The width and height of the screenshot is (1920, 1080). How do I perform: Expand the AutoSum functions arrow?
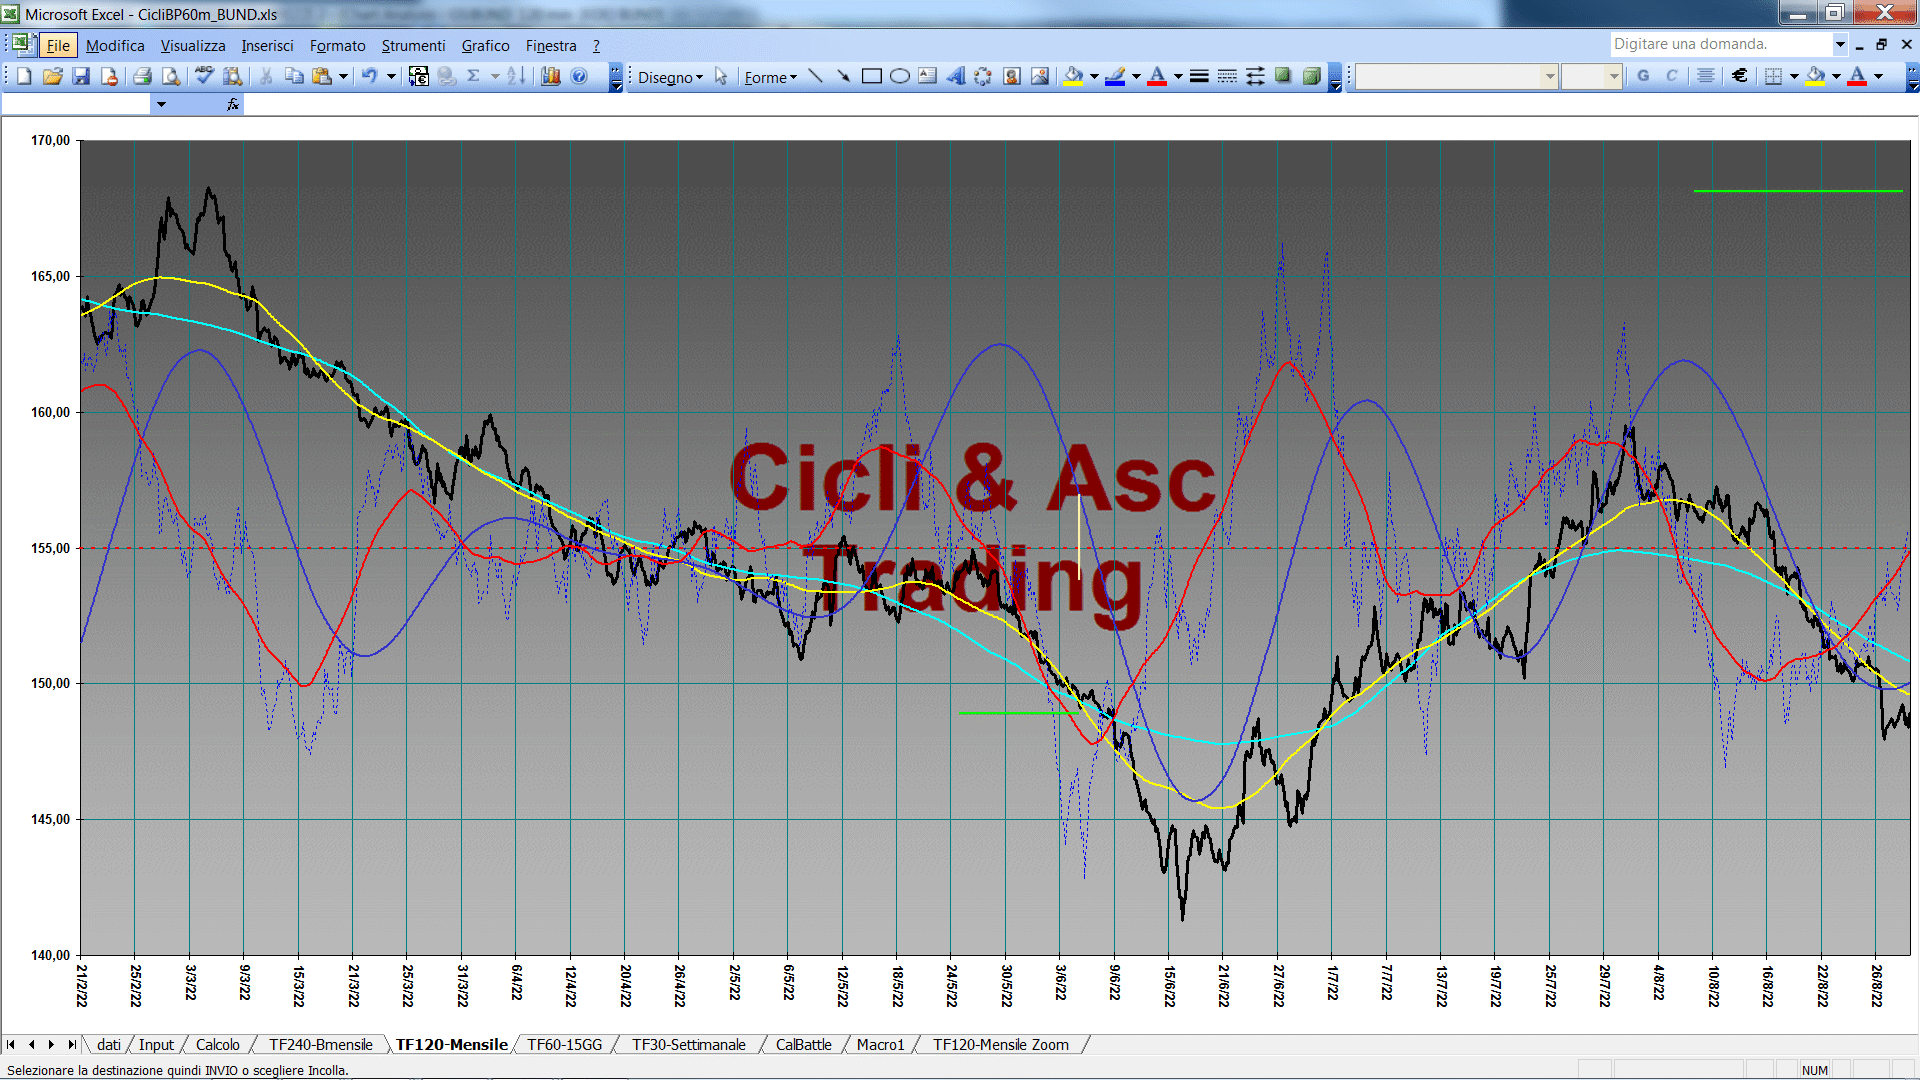494,76
